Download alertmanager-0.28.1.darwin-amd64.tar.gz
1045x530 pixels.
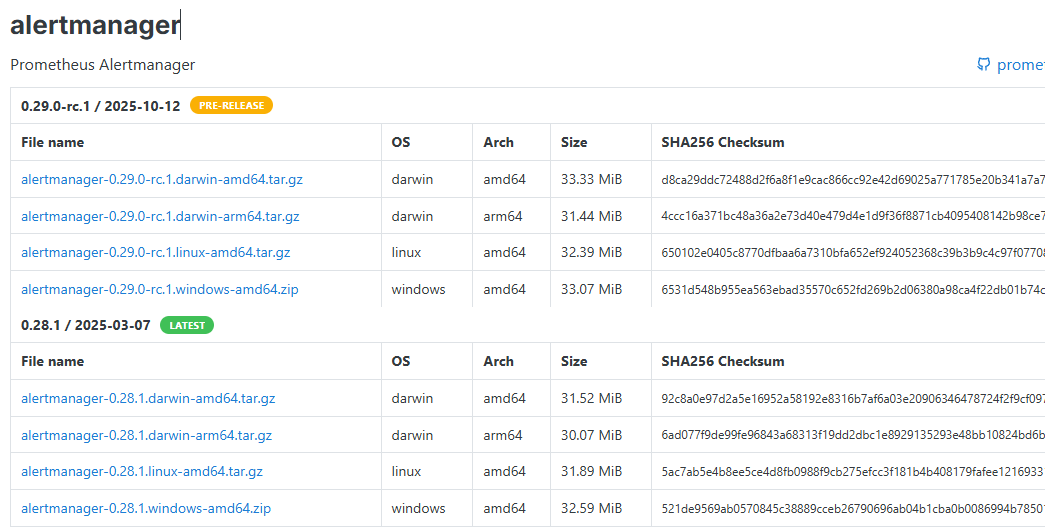pyautogui.click(x=148, y=399)
